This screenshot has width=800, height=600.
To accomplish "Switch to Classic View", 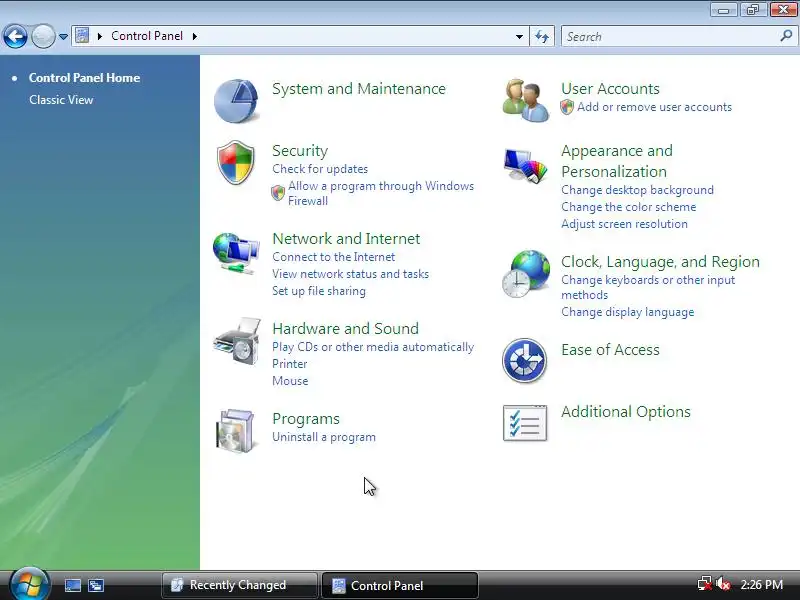I will (x=61, y=100).
